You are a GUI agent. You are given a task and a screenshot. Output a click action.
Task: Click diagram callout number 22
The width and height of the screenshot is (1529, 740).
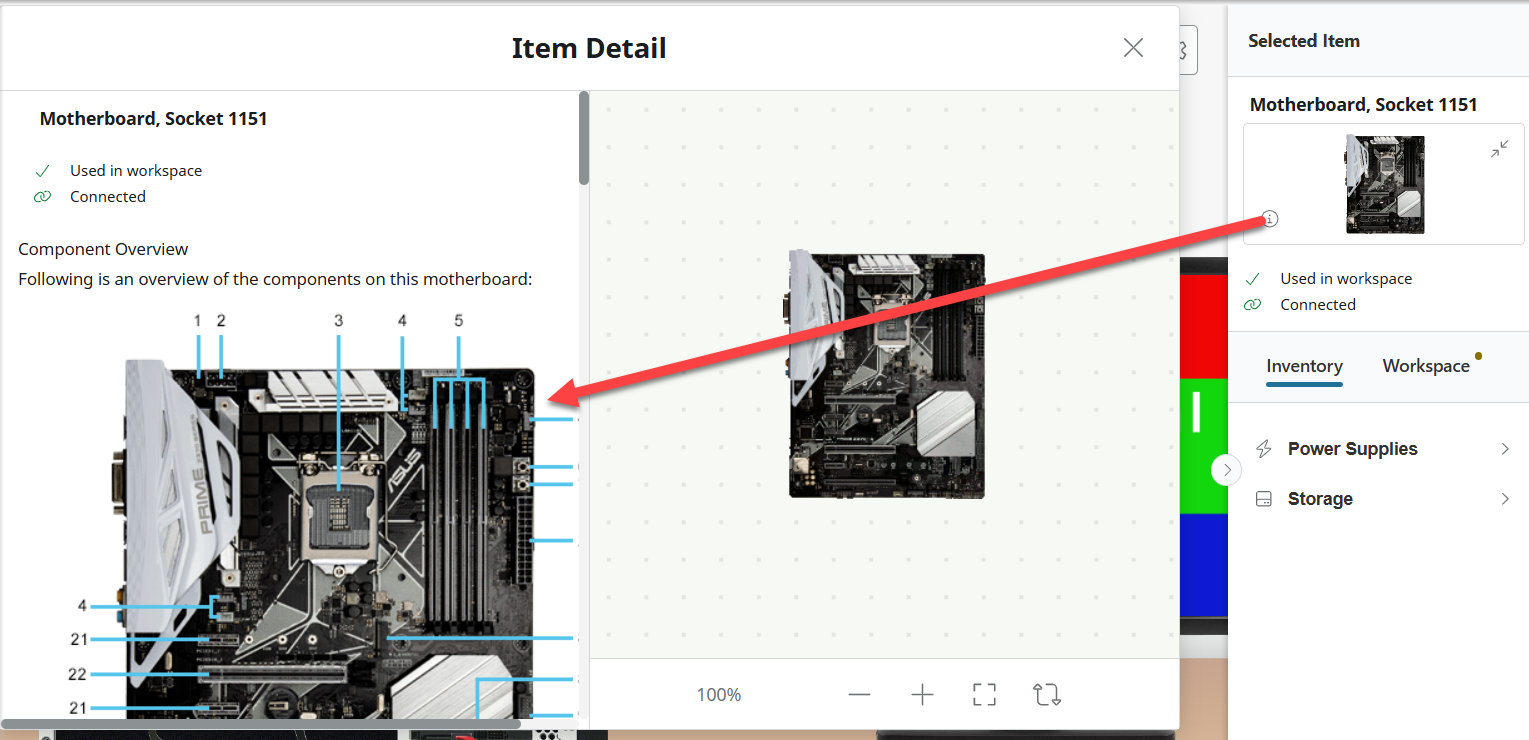pos(77,674)
